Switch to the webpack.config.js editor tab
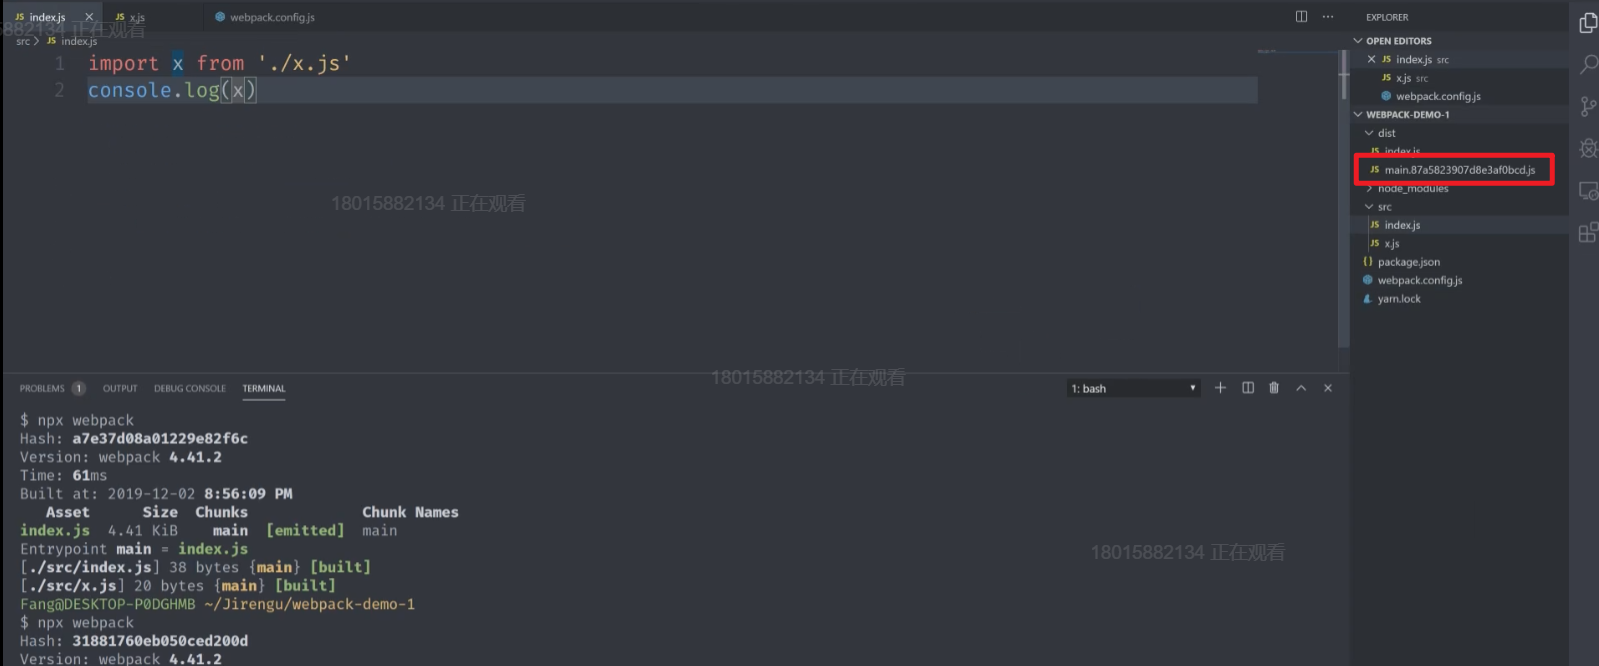 click(265, 17)
